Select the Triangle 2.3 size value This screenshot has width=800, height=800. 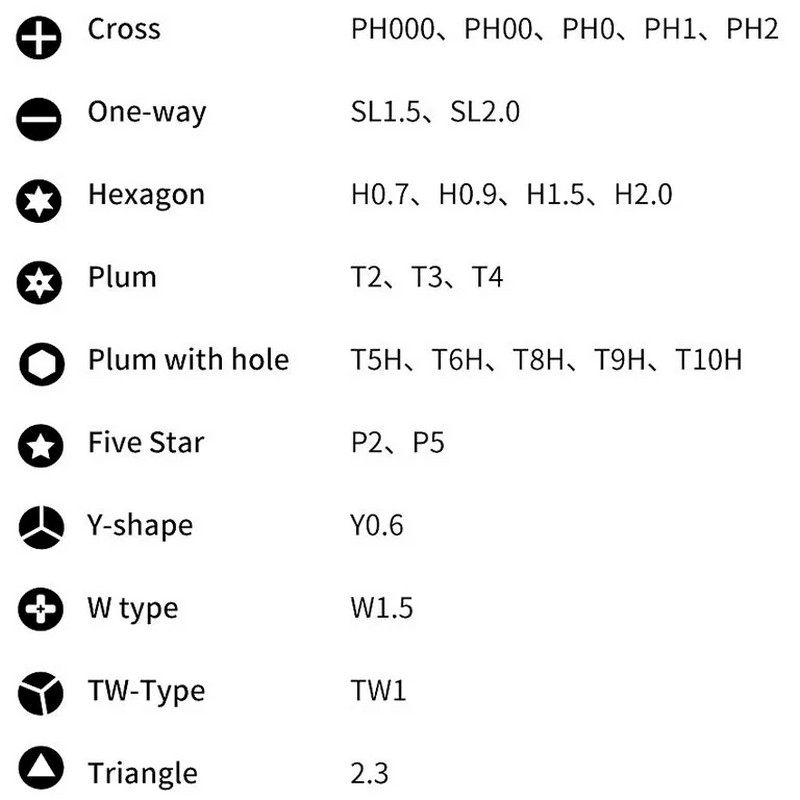click(x=369, y=773)
